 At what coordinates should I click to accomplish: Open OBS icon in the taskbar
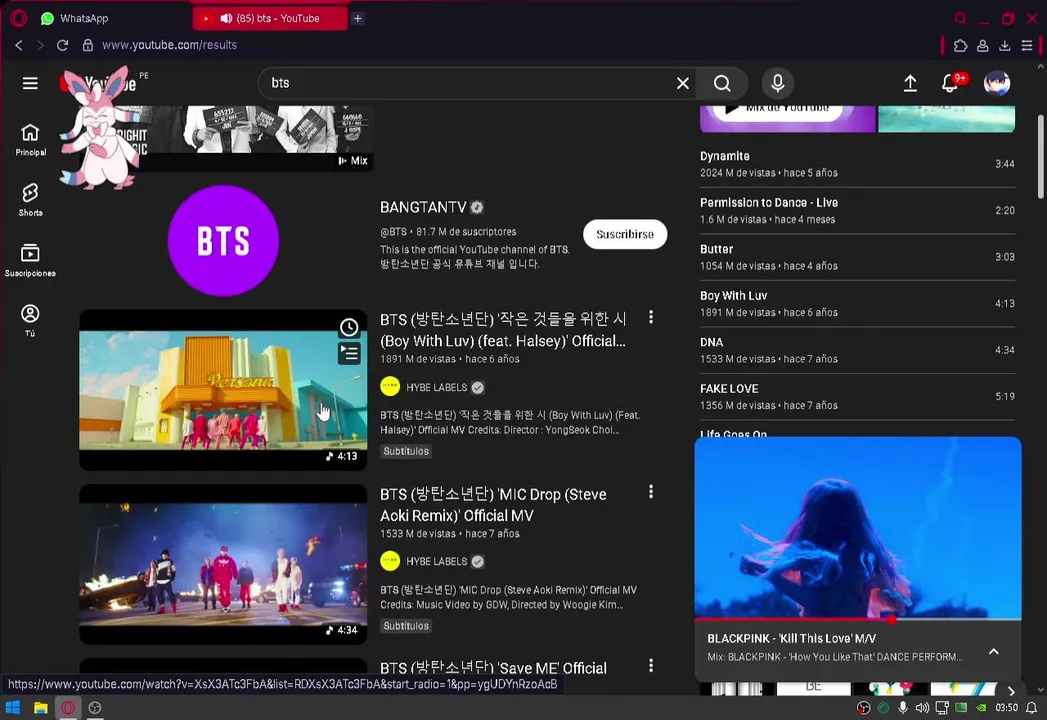pyautogui.click(x=95, y=707)
